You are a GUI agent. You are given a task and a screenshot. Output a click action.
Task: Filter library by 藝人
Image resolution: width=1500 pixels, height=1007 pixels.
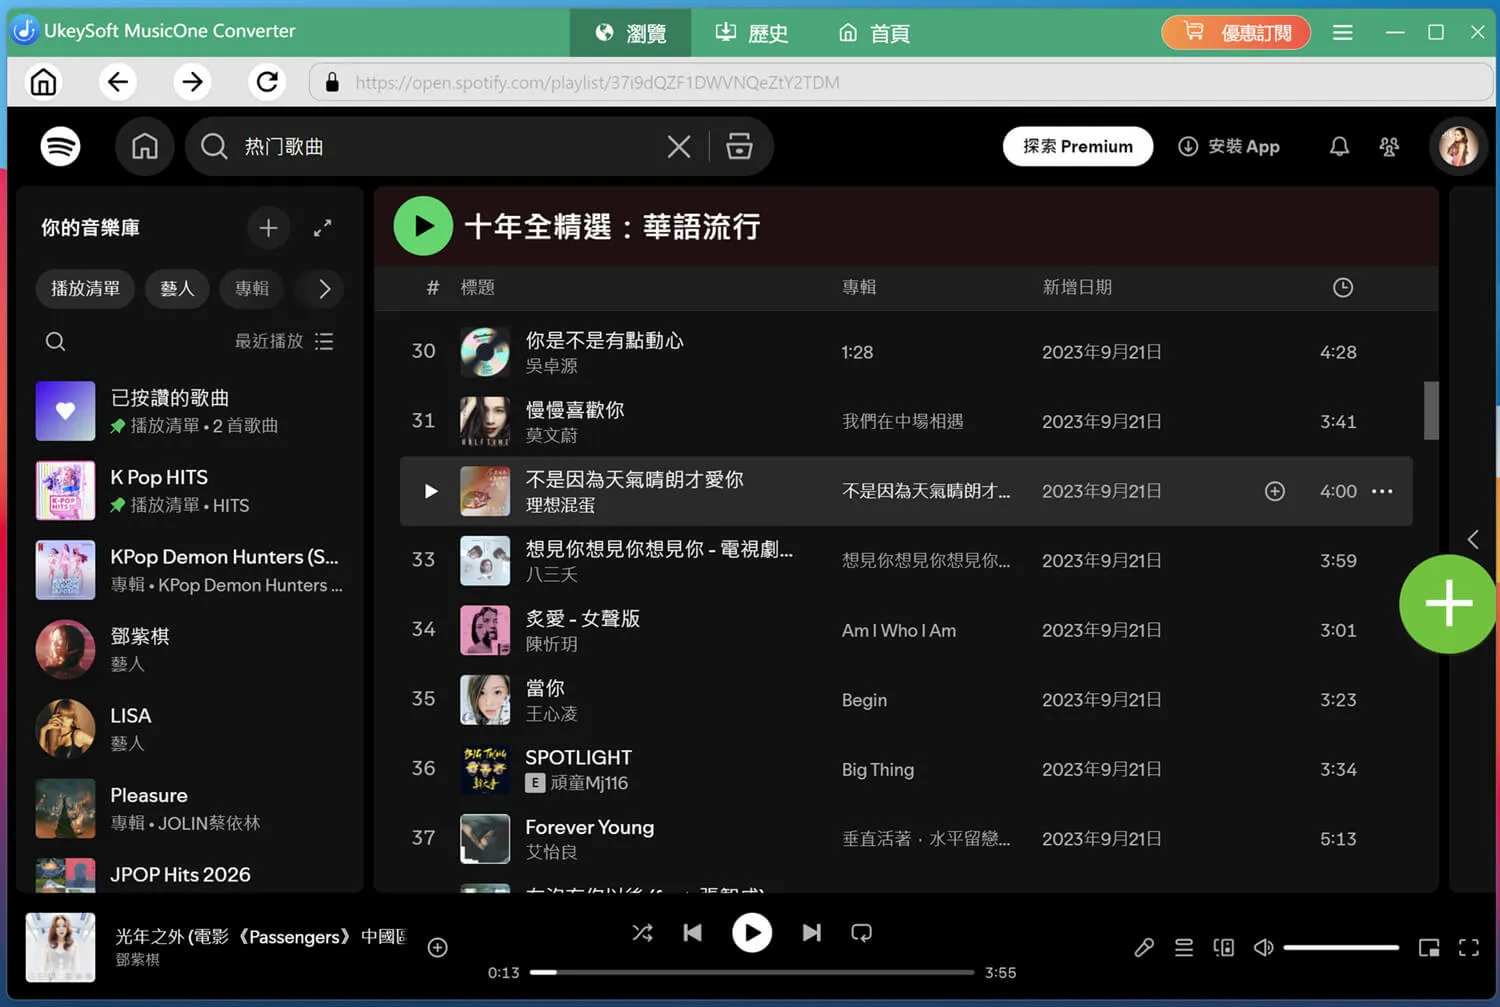click(x=177, y=289)
